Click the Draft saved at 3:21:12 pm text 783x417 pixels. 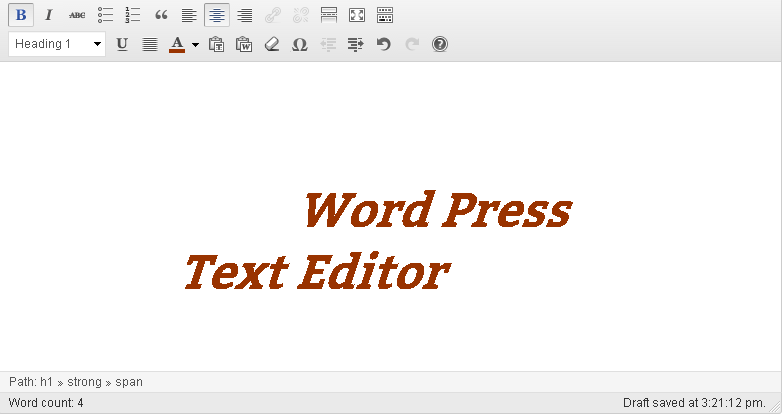(694, 403)
